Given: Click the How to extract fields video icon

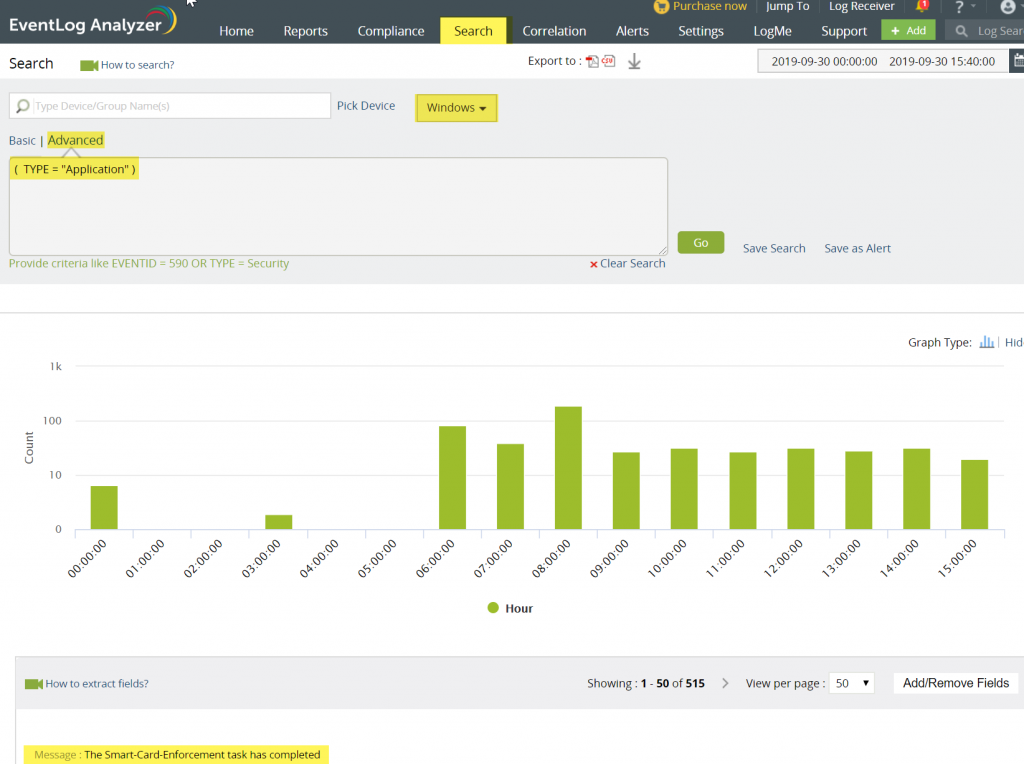Looking at the screenshot, I should 33,684.
